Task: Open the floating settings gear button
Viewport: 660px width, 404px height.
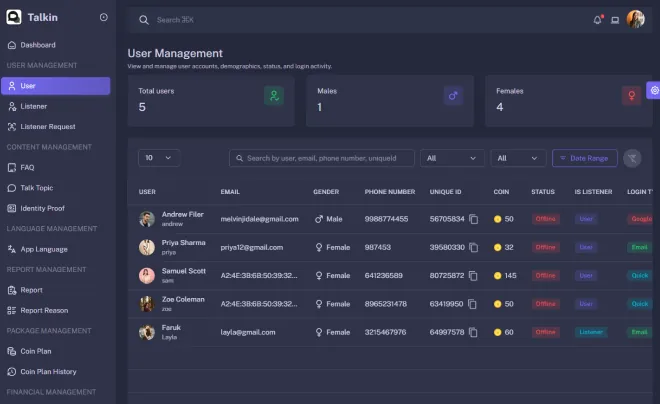Action: coord(654,90)
